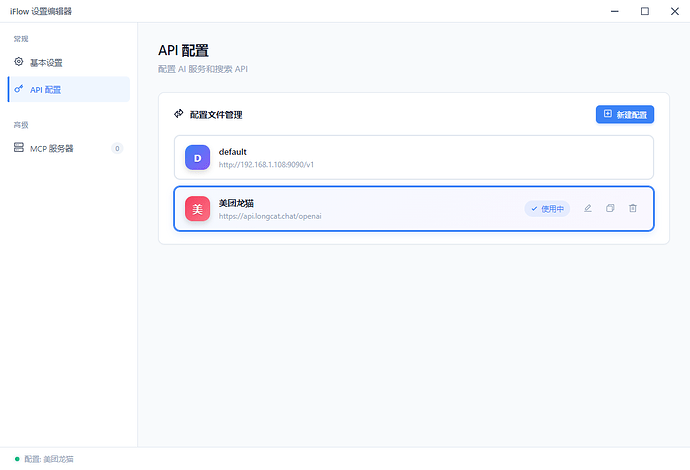Image resolution: width=690 pixels, height=470 pixels.
Task: Click the api.longcat.chat URL text
Action: pos(270,215)
